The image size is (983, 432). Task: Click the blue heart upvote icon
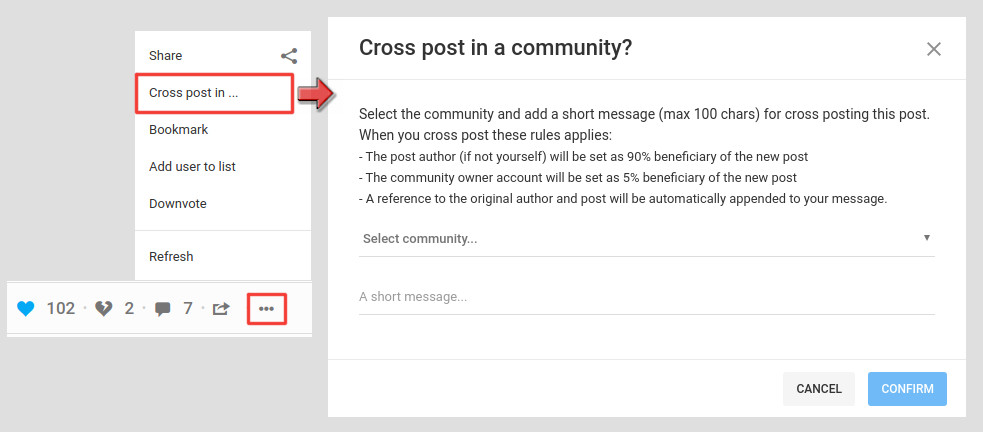pos(26,308)
